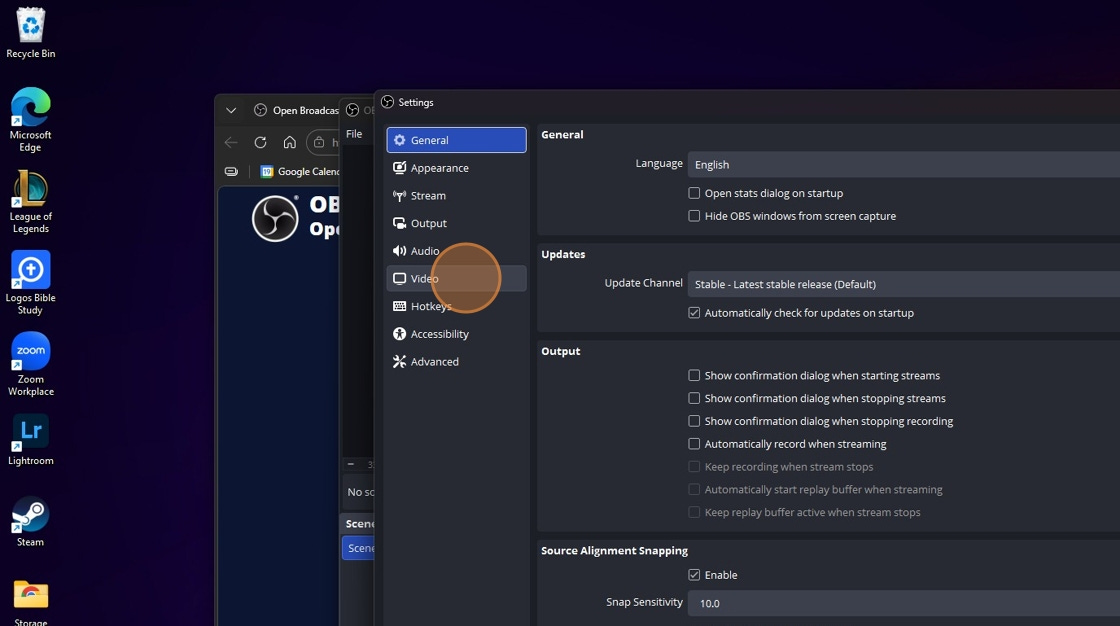The height and width of the screenshot is (626, 1120).
Task: Launch Steam from the desktop
Action: coord(31,521)
